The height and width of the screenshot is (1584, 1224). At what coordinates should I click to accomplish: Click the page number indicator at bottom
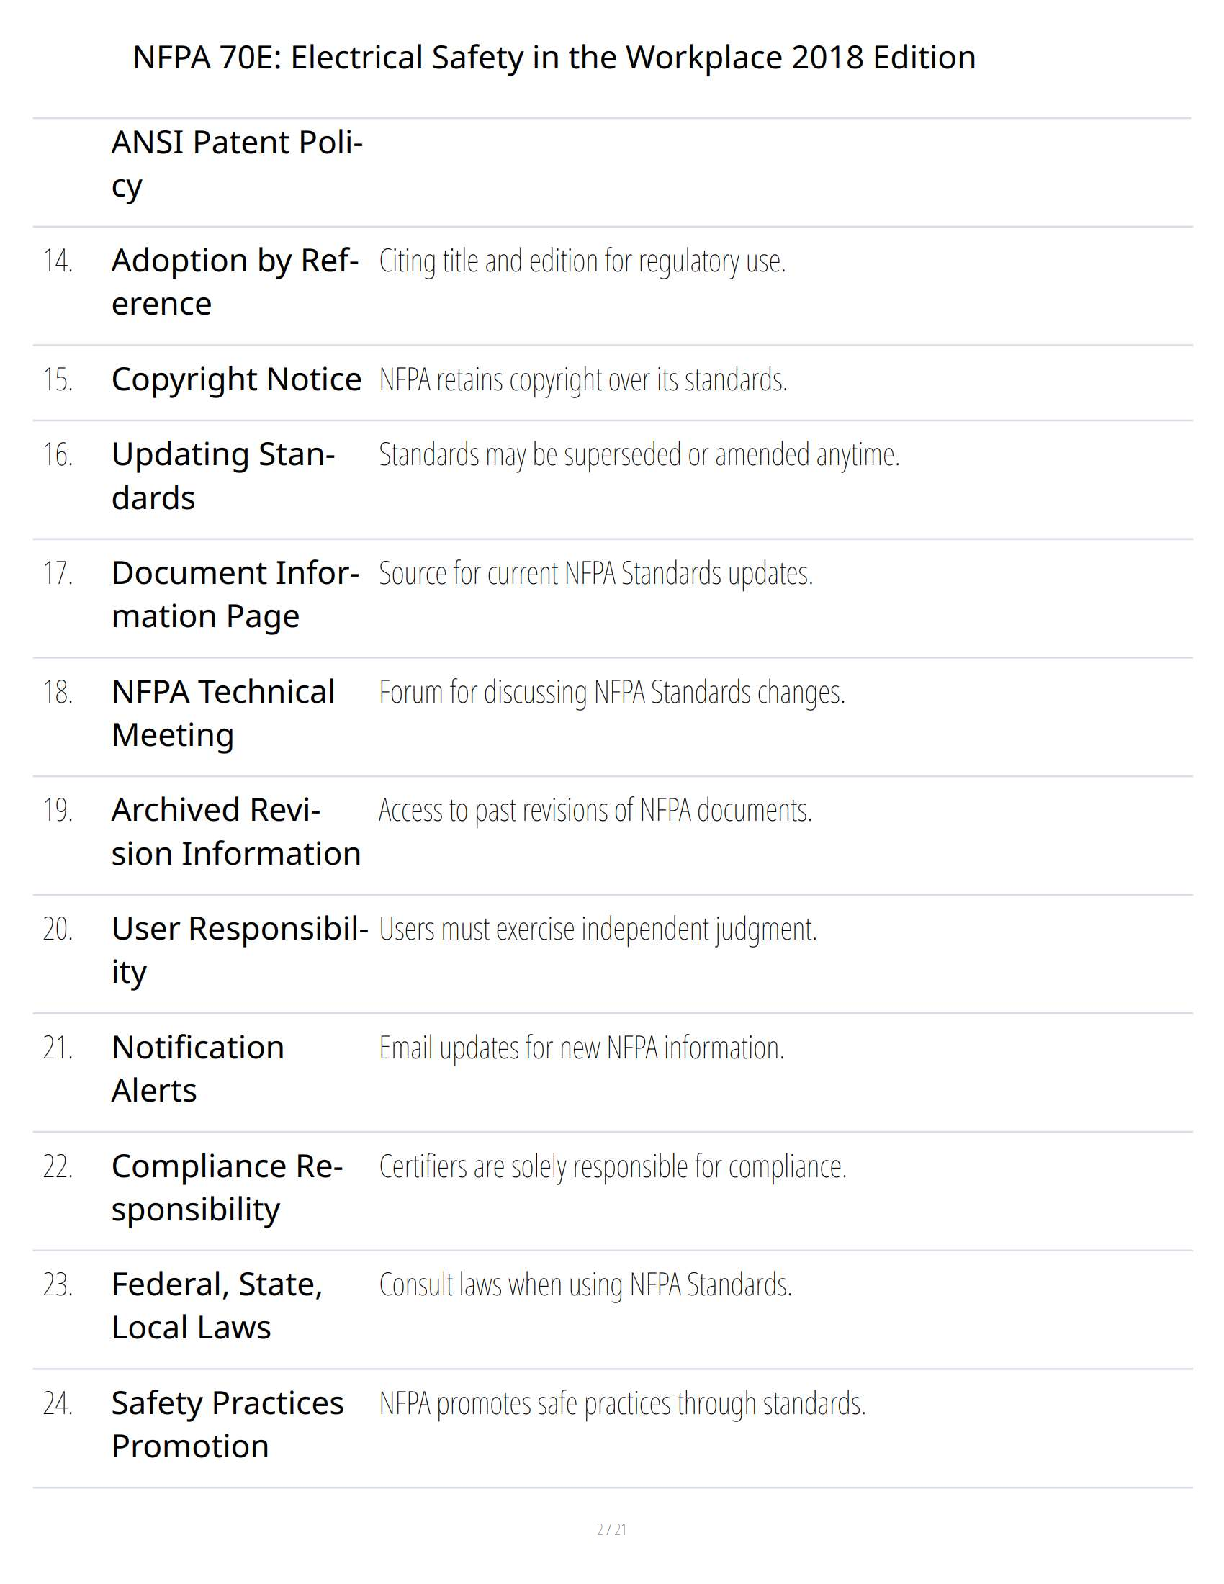point(611,1530)
